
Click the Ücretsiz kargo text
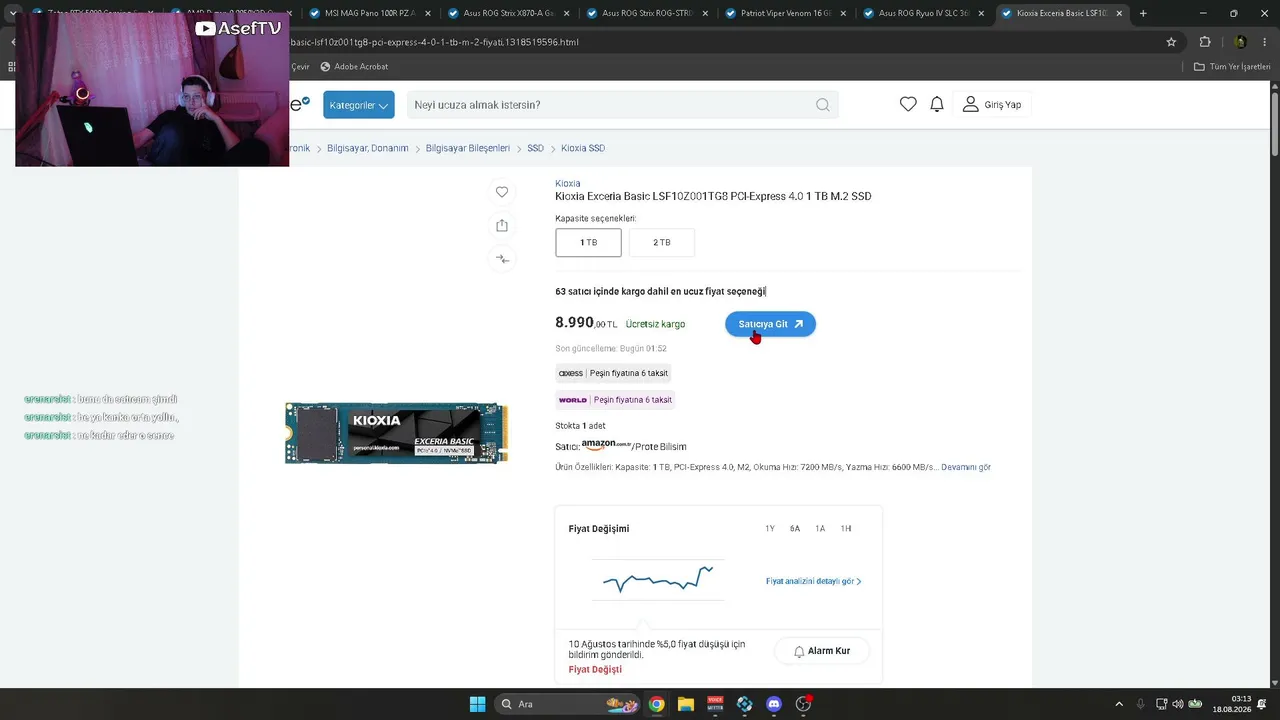[655, 324]
